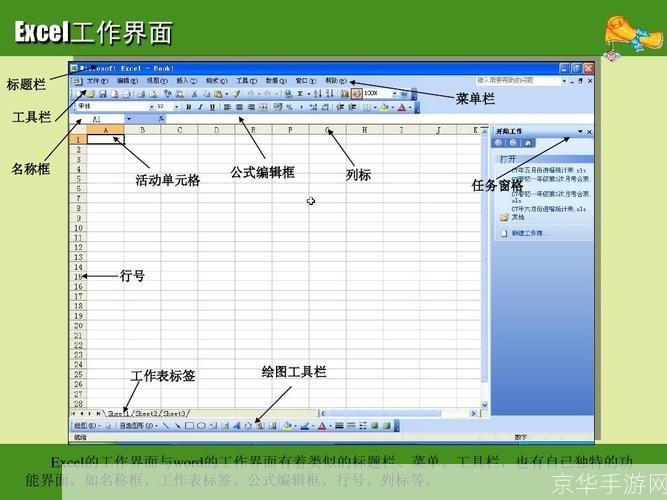This screenshot has width=667, height=500.
Task: Click the task pane Back arrow
Action: tap(501, 143)
